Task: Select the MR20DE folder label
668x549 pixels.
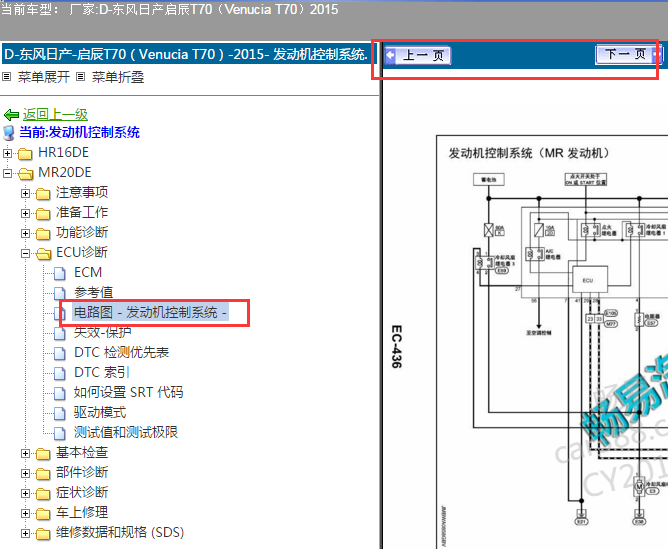Action: [x=65, y=172]
